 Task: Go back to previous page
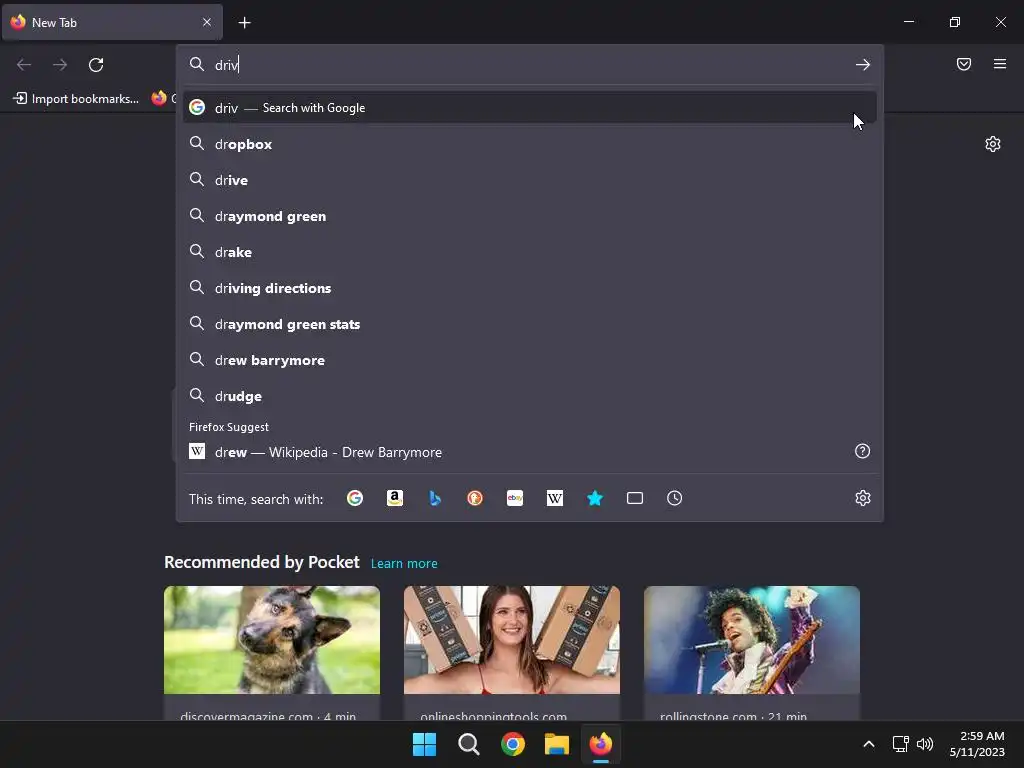pyautogui.click(x=24, y=65)
